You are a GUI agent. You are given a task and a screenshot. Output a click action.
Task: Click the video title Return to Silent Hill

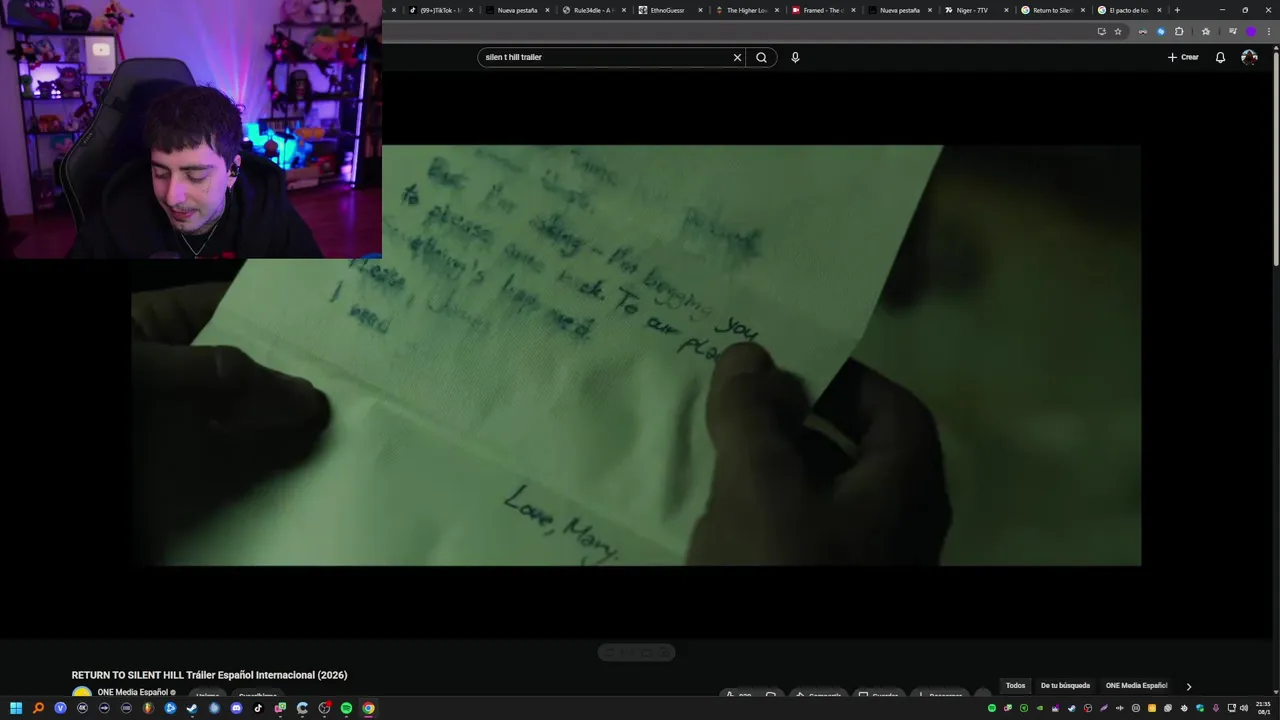coord(209,675)
